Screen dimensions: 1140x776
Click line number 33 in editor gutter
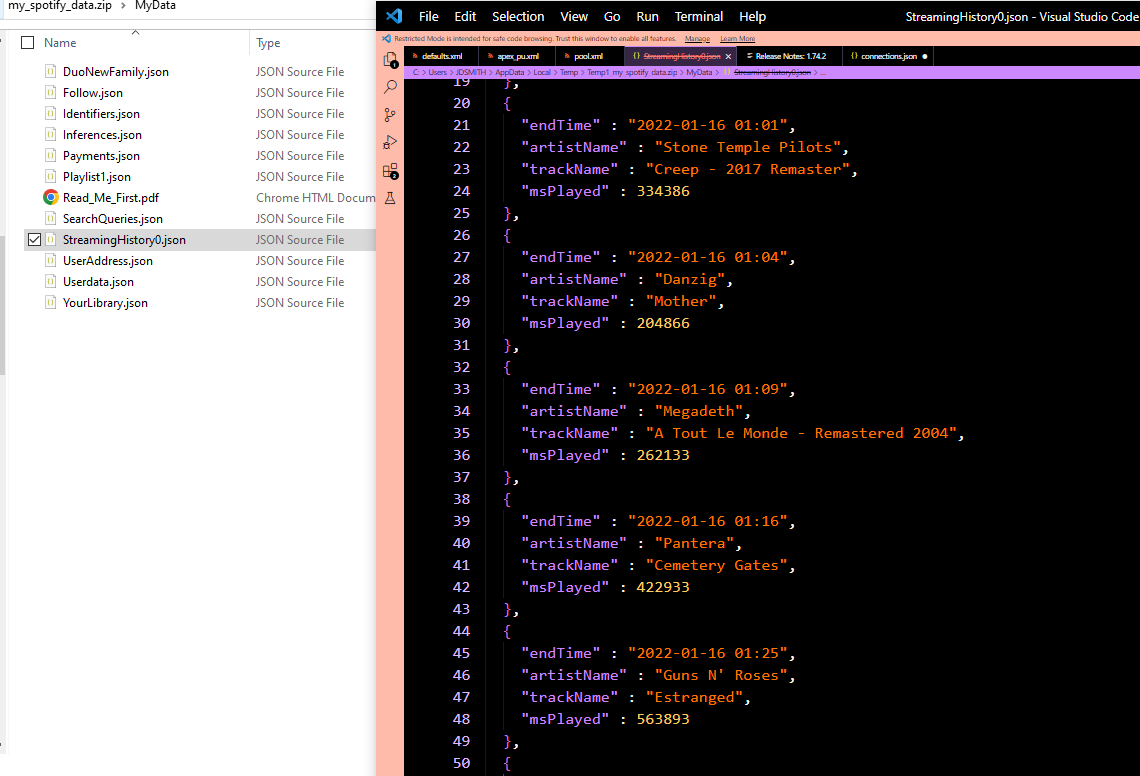click(461, 389)
